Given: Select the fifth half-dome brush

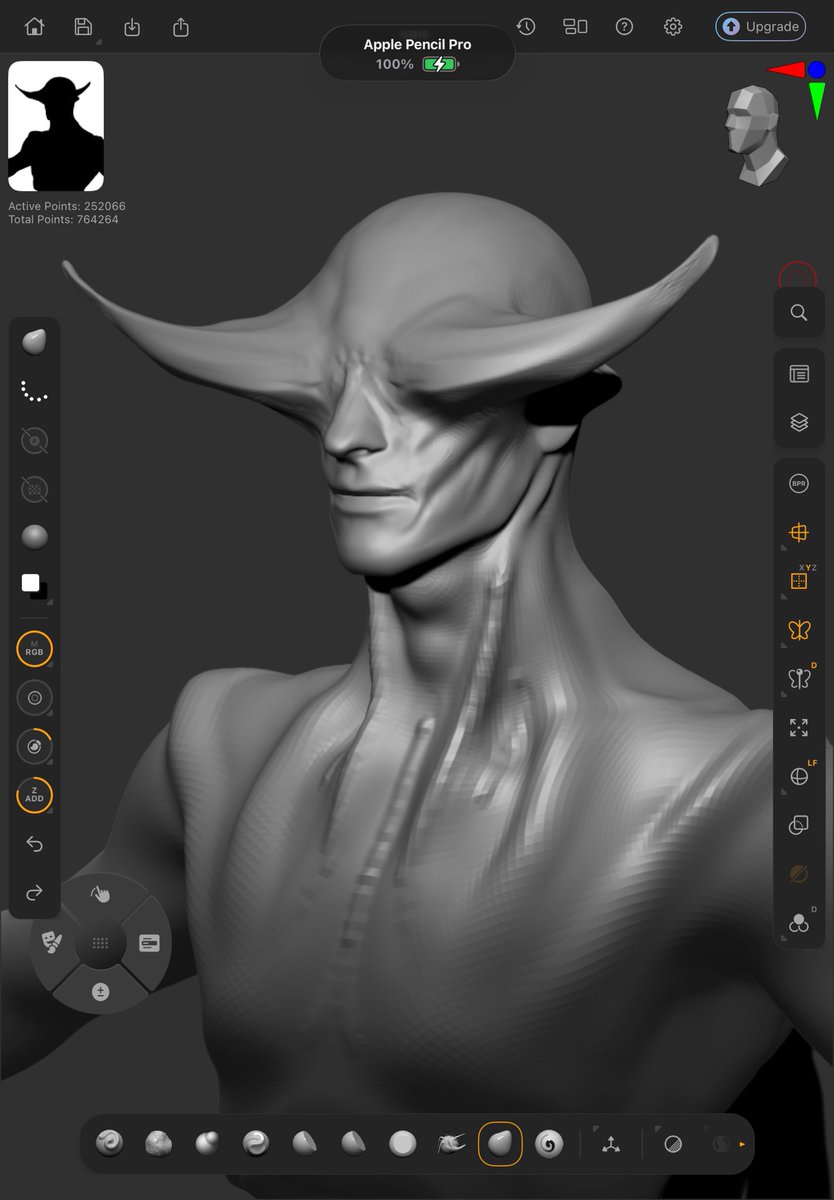Looking at the screenshot, I should pyautogui.click(x=305, y=1143).
